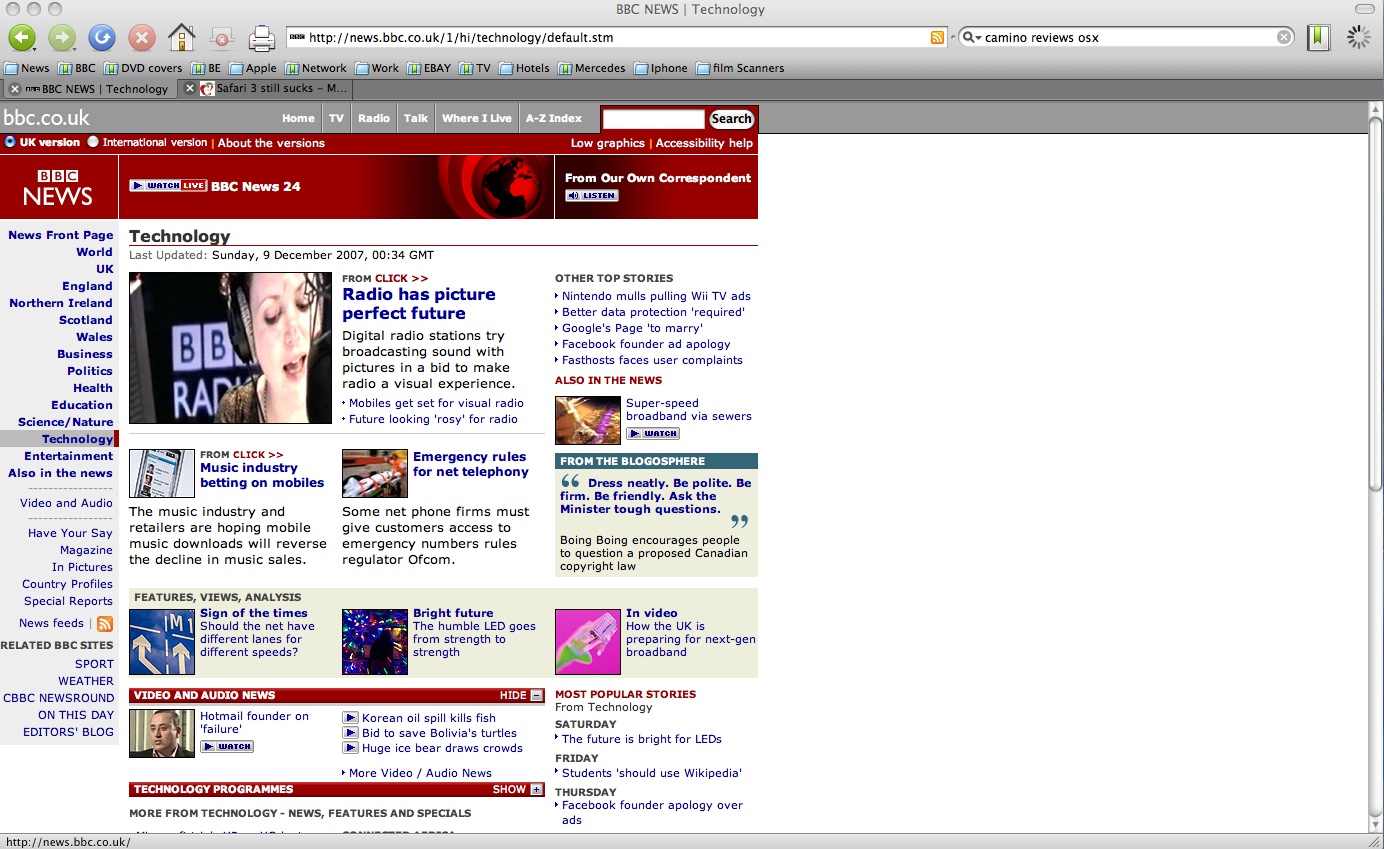Open the search engine dropdown magnifier

click(x=971, y=38)
